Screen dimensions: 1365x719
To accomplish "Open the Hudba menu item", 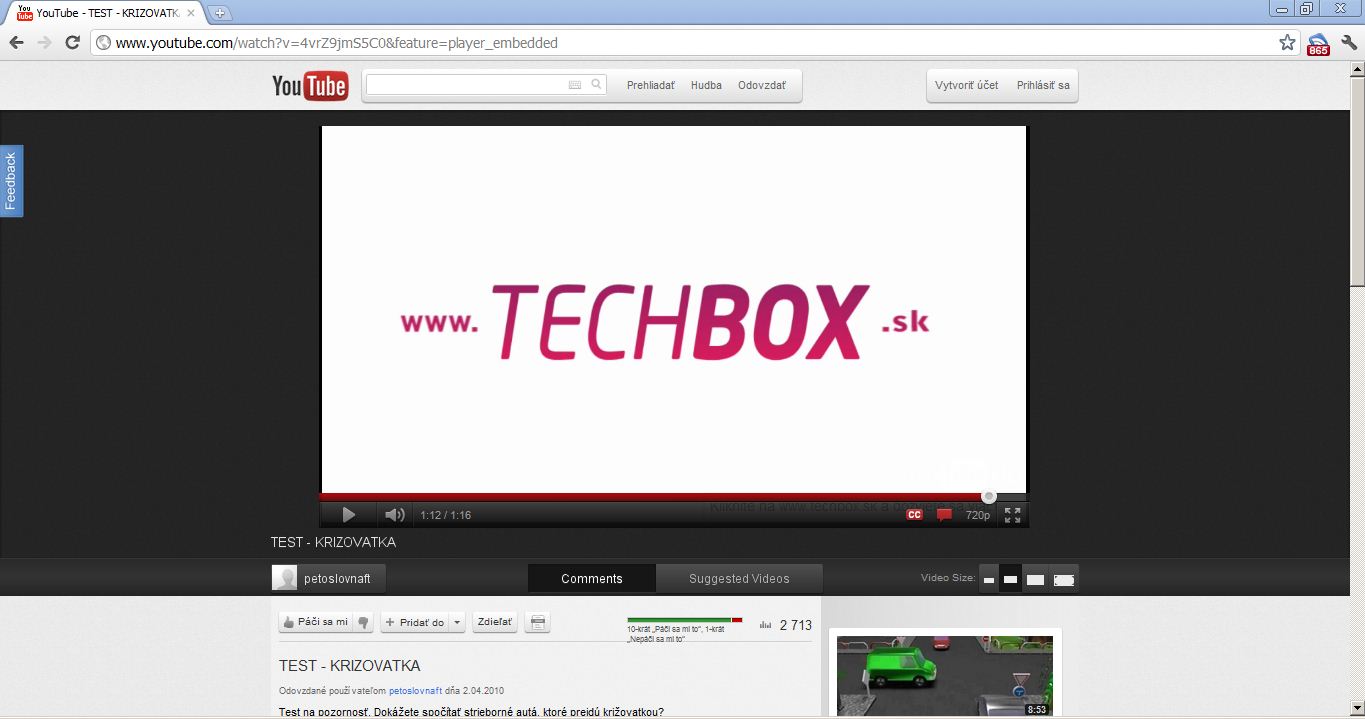I will pos(706,85).
